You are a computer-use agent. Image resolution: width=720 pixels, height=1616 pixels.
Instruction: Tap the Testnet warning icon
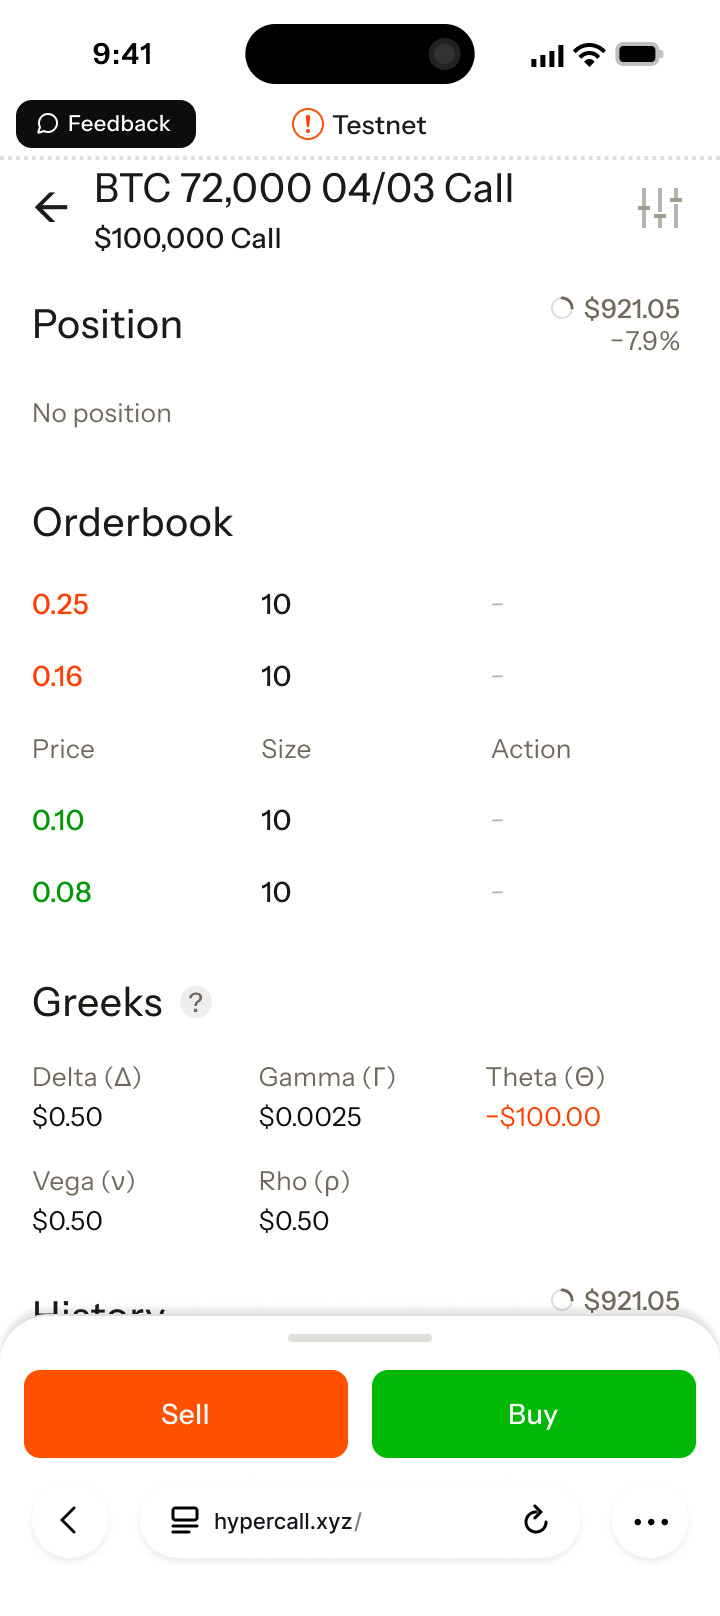tap(307, 124)
